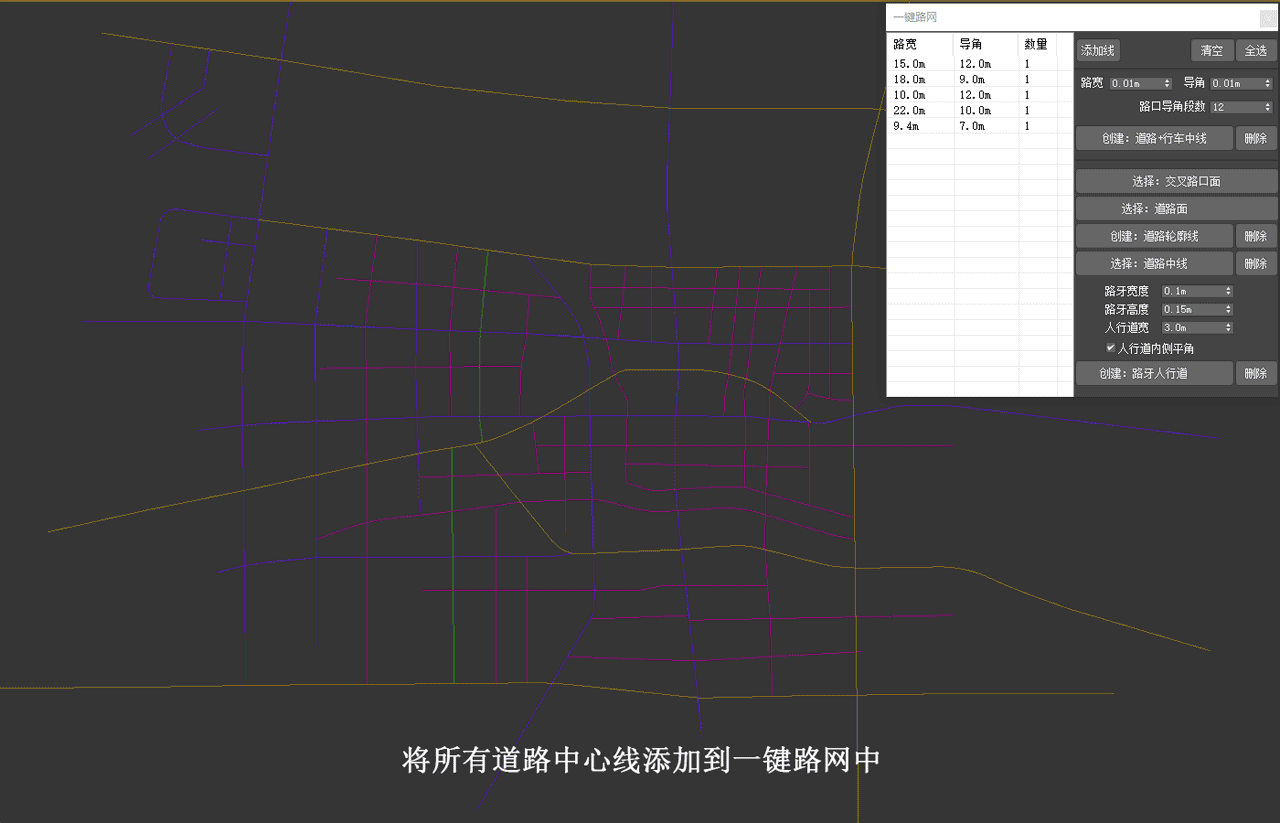The image size is (1280, 823).
Task: Click 删除 next to 创建: 道路+行车中线
Action: pyautogui.click(x=1256, y=139)
